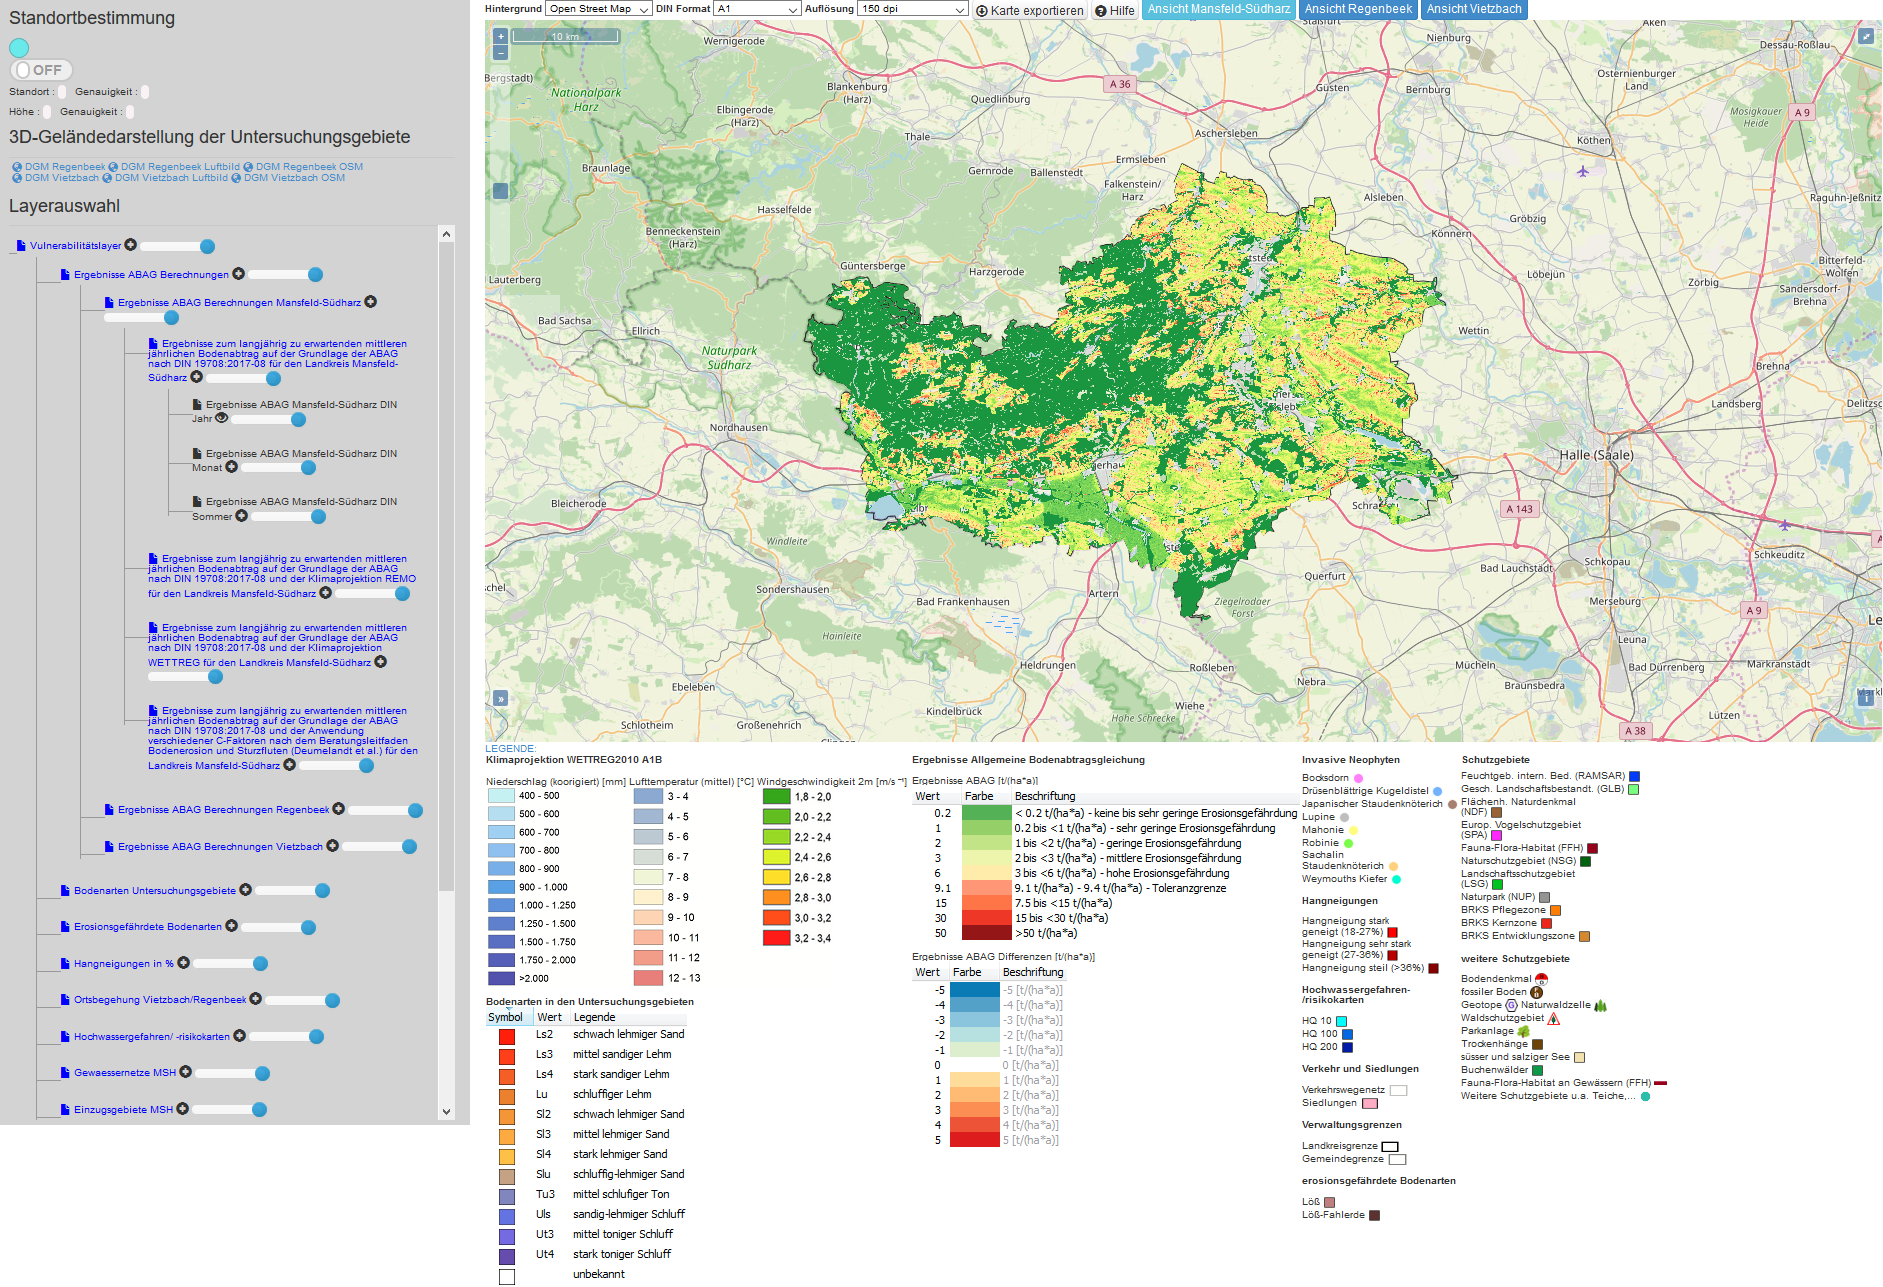Open the Hintergrund background dropdown
The width and height of the screenshot is (1883, 1287).
point(598,9)
